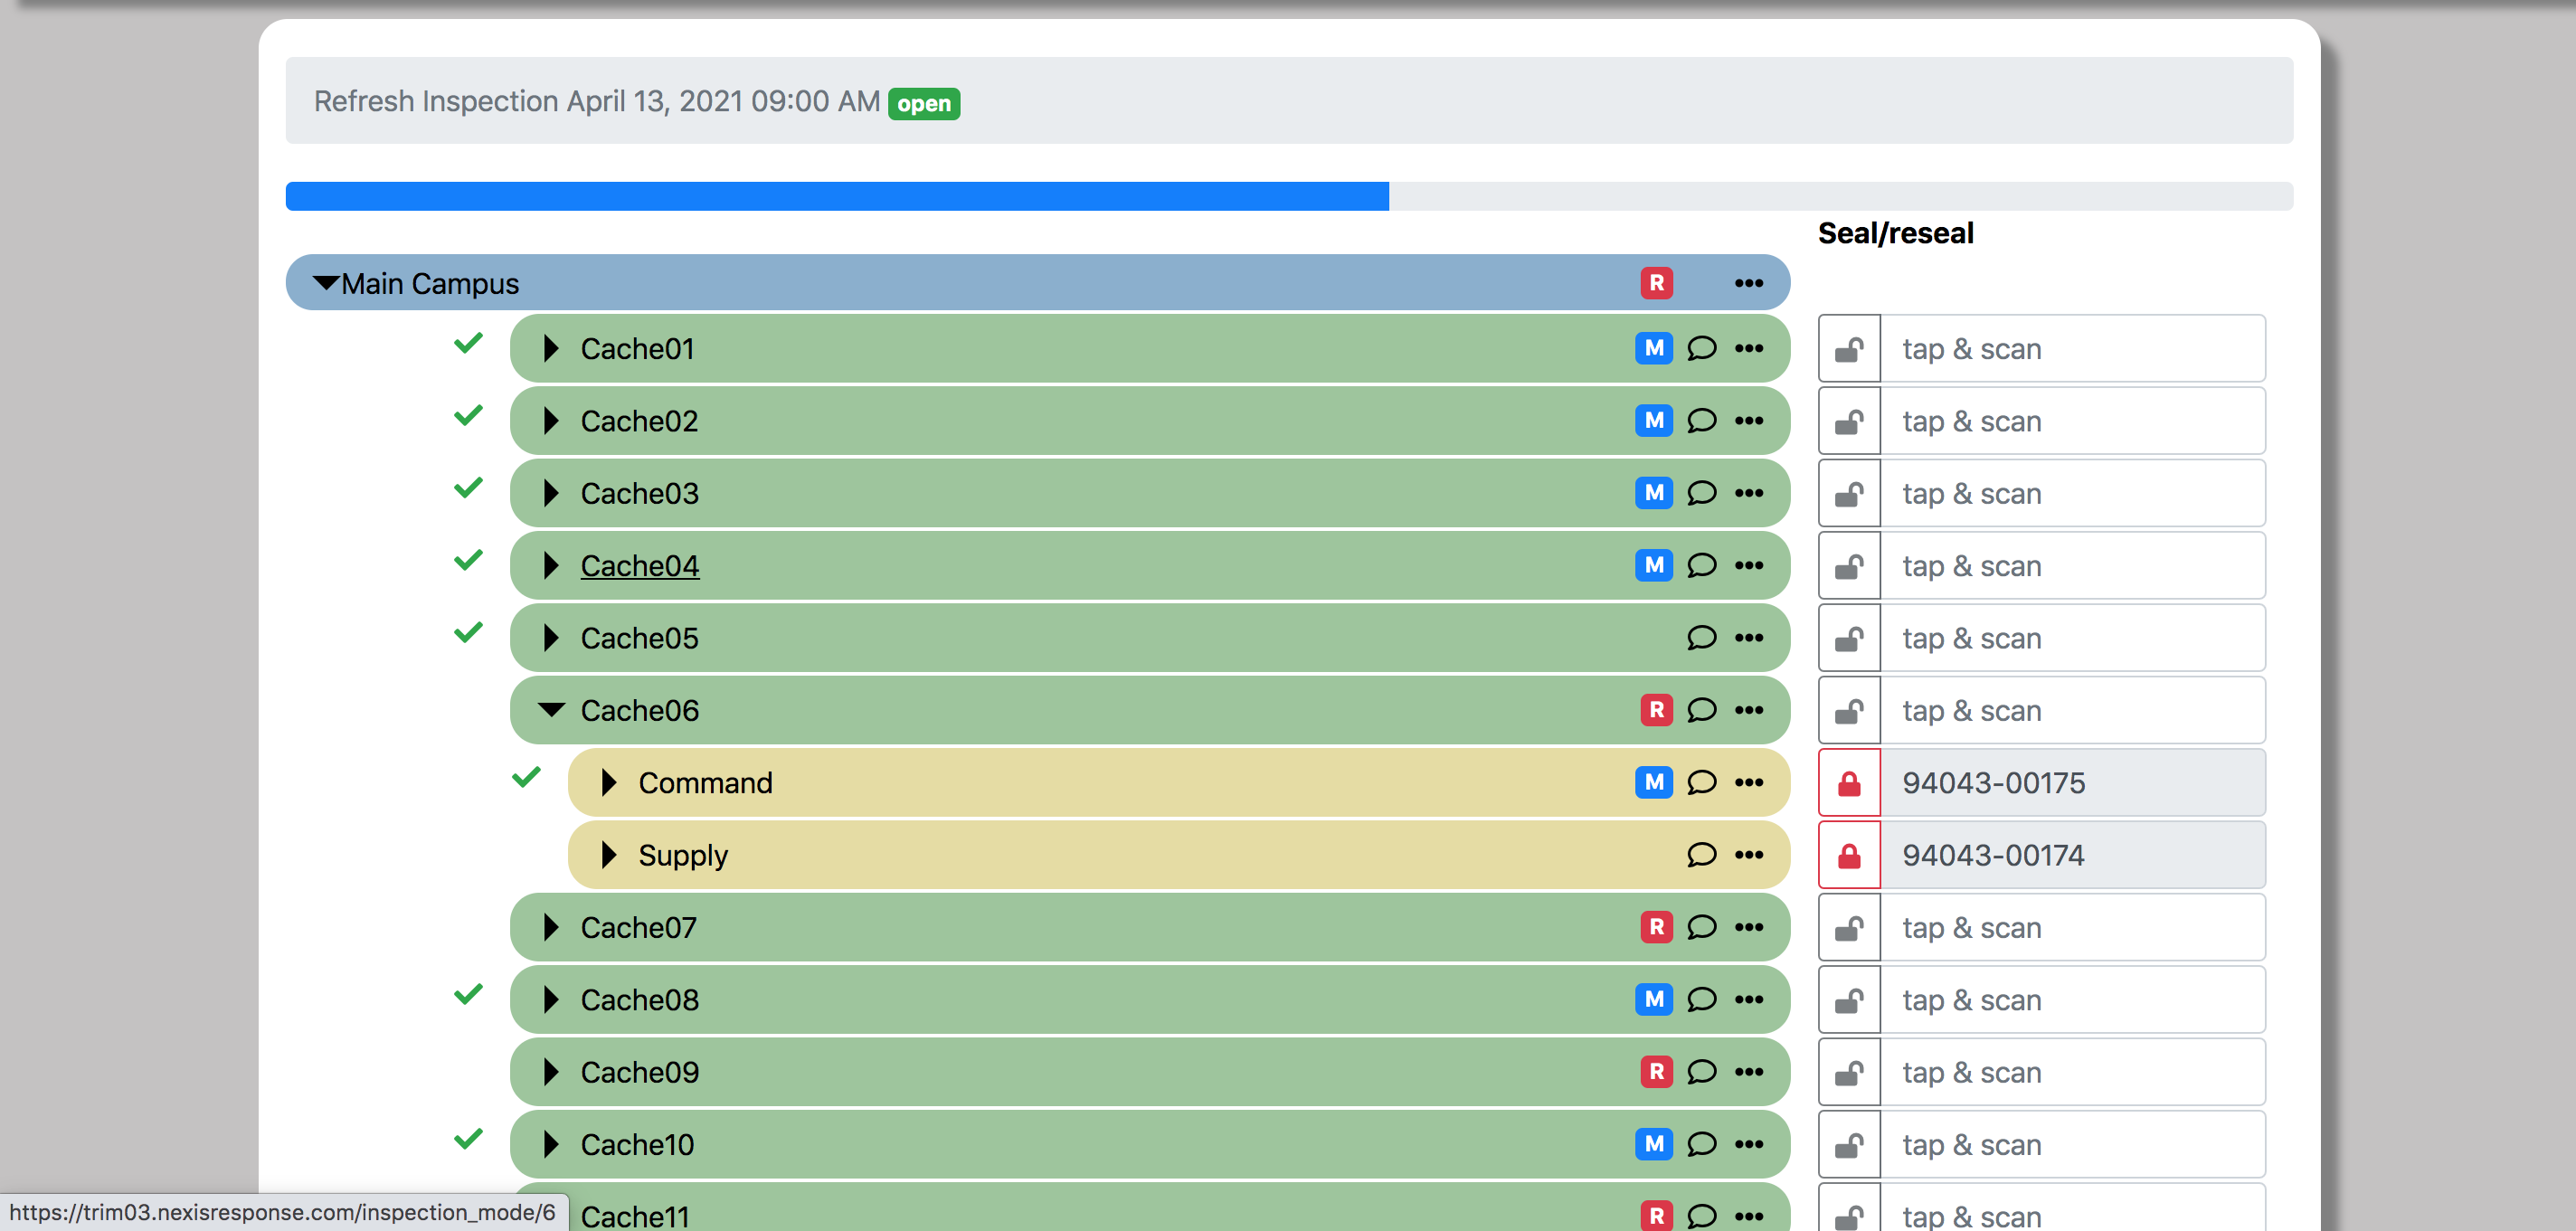Screen dimensions: 2576x1231
Task: Open comment bubble for Supply
Action: (x=1701, y=854)
